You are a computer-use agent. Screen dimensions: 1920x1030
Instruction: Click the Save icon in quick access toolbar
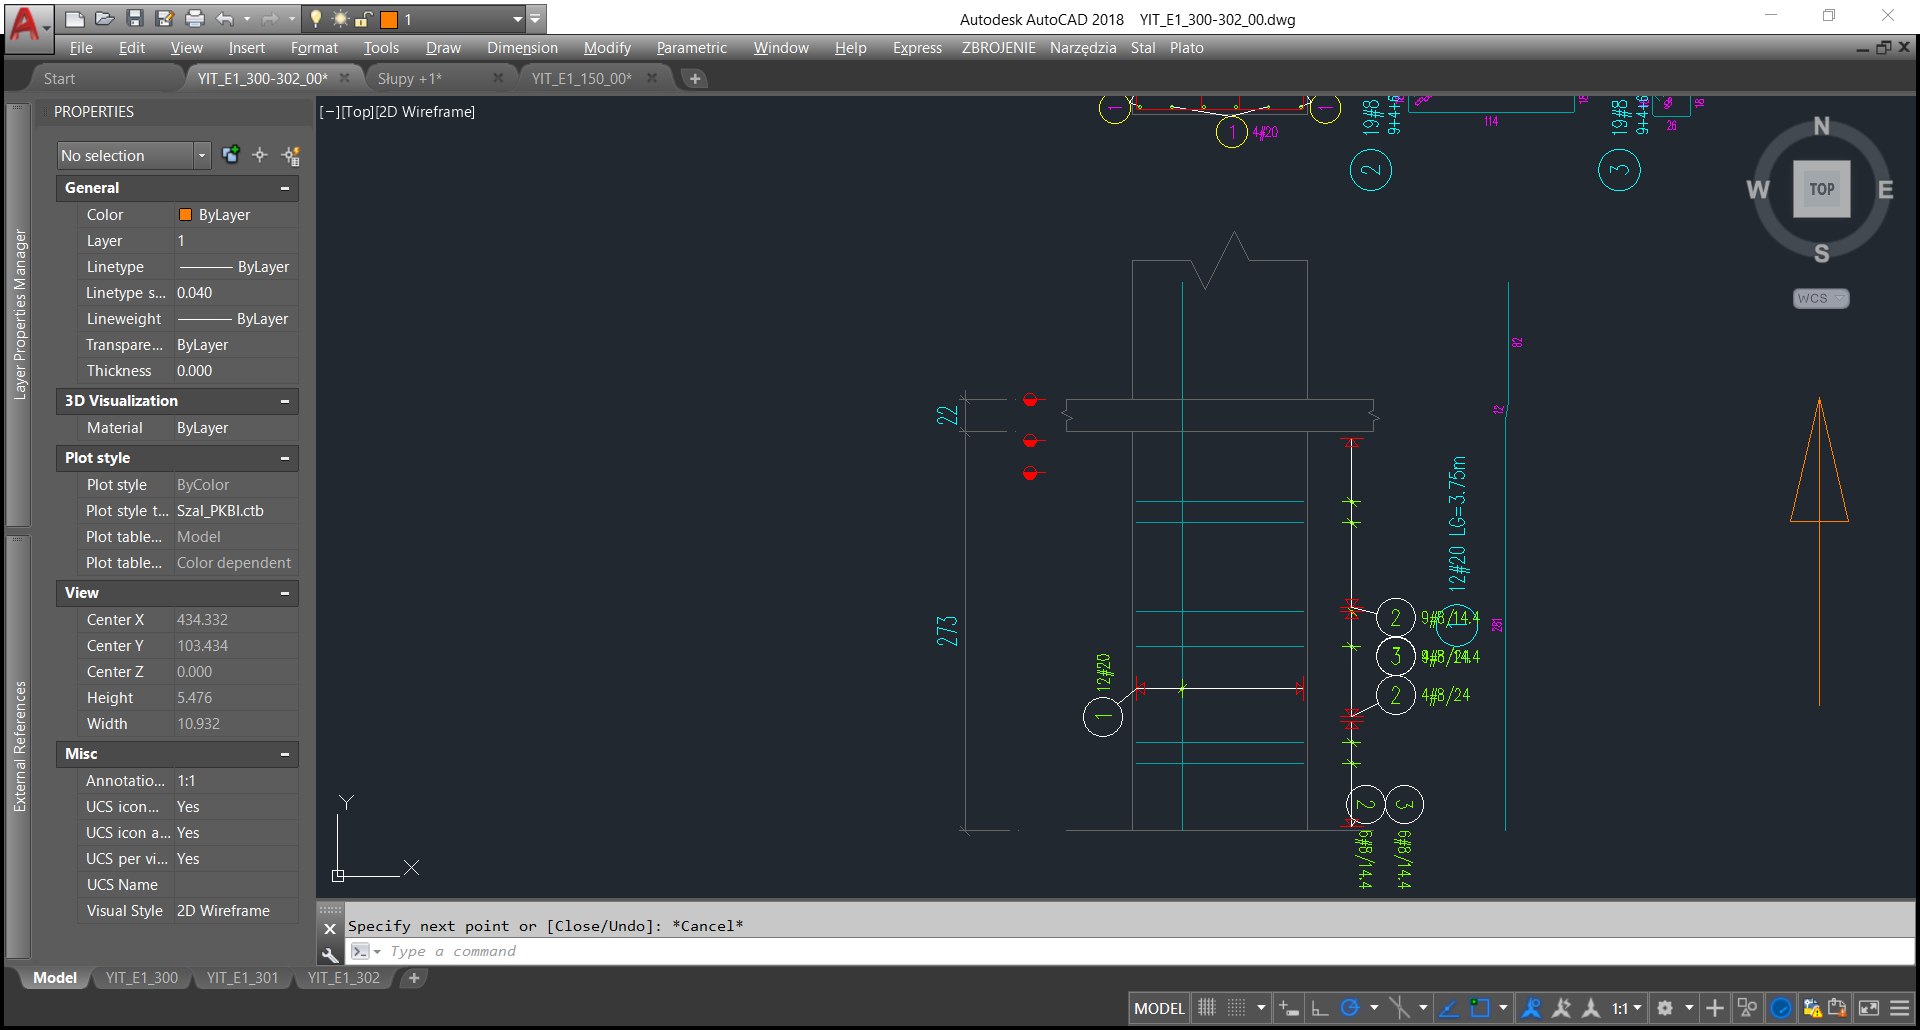click(x=135, y=19)
